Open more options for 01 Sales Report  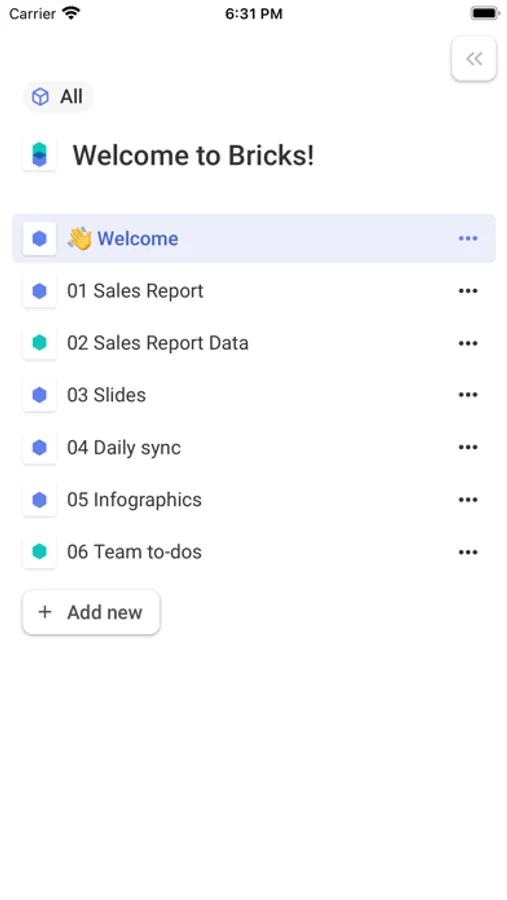(x=468, y=291)
